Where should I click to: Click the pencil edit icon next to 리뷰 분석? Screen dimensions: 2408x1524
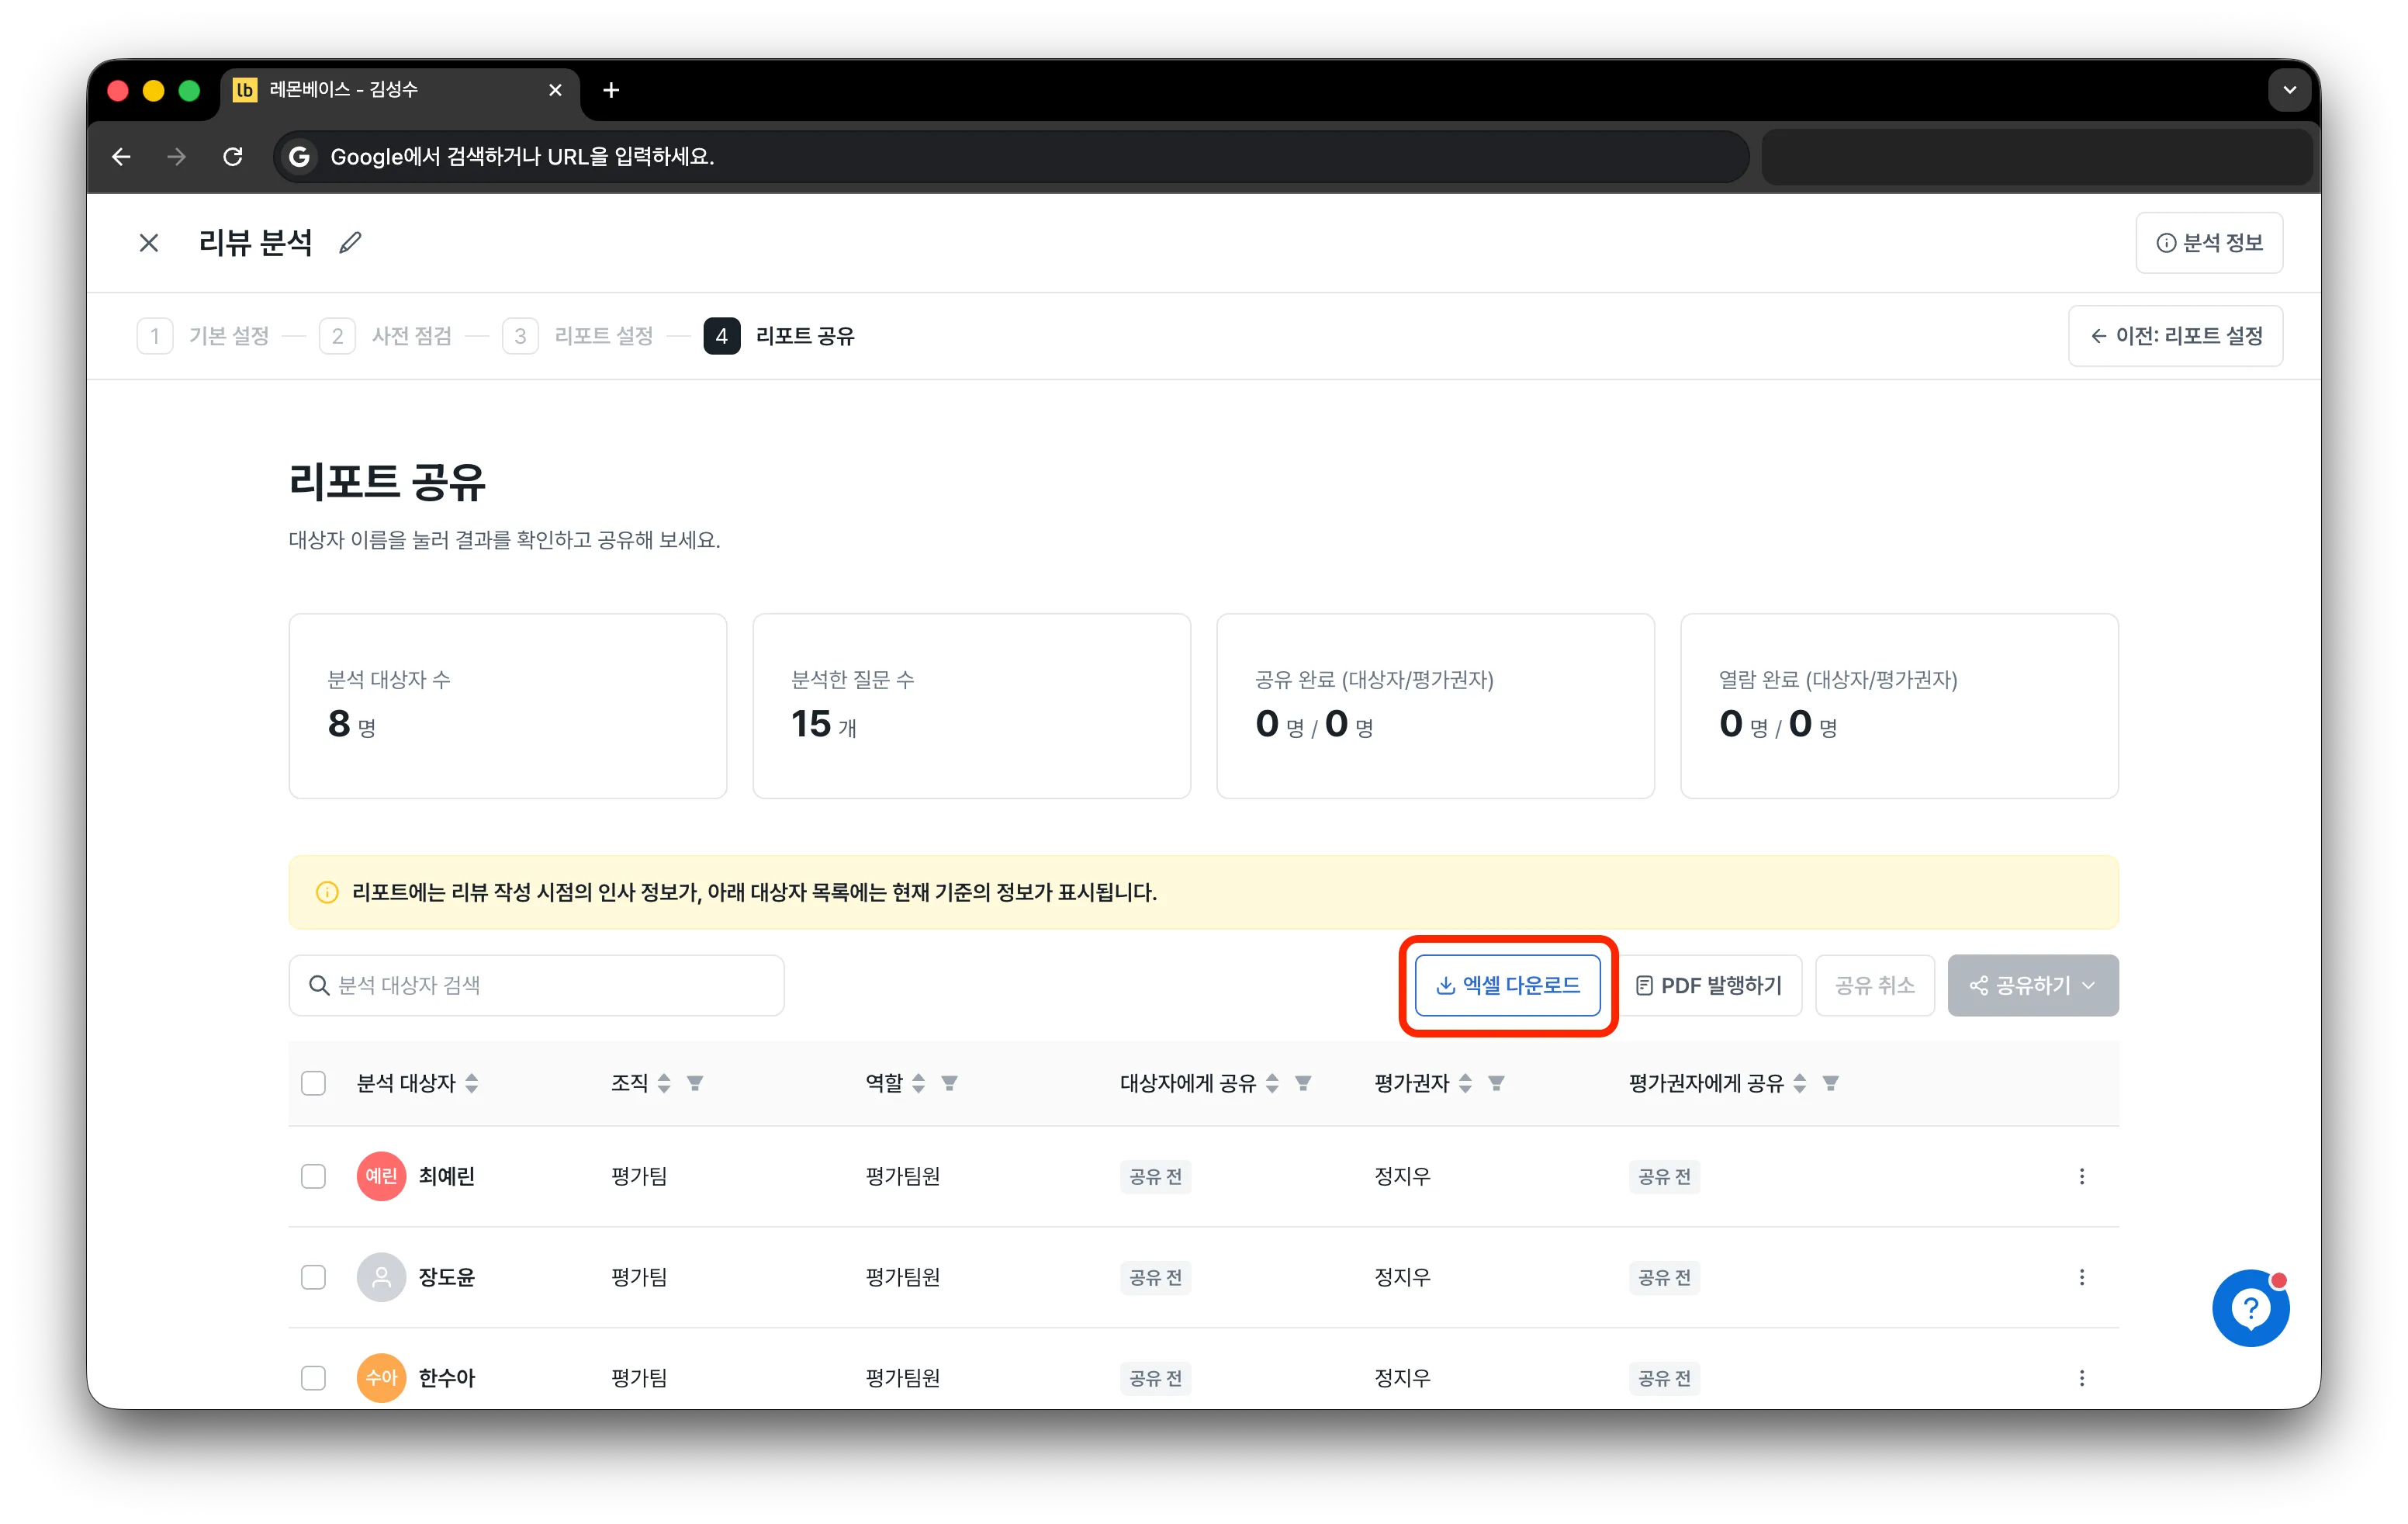click(350, 243)
